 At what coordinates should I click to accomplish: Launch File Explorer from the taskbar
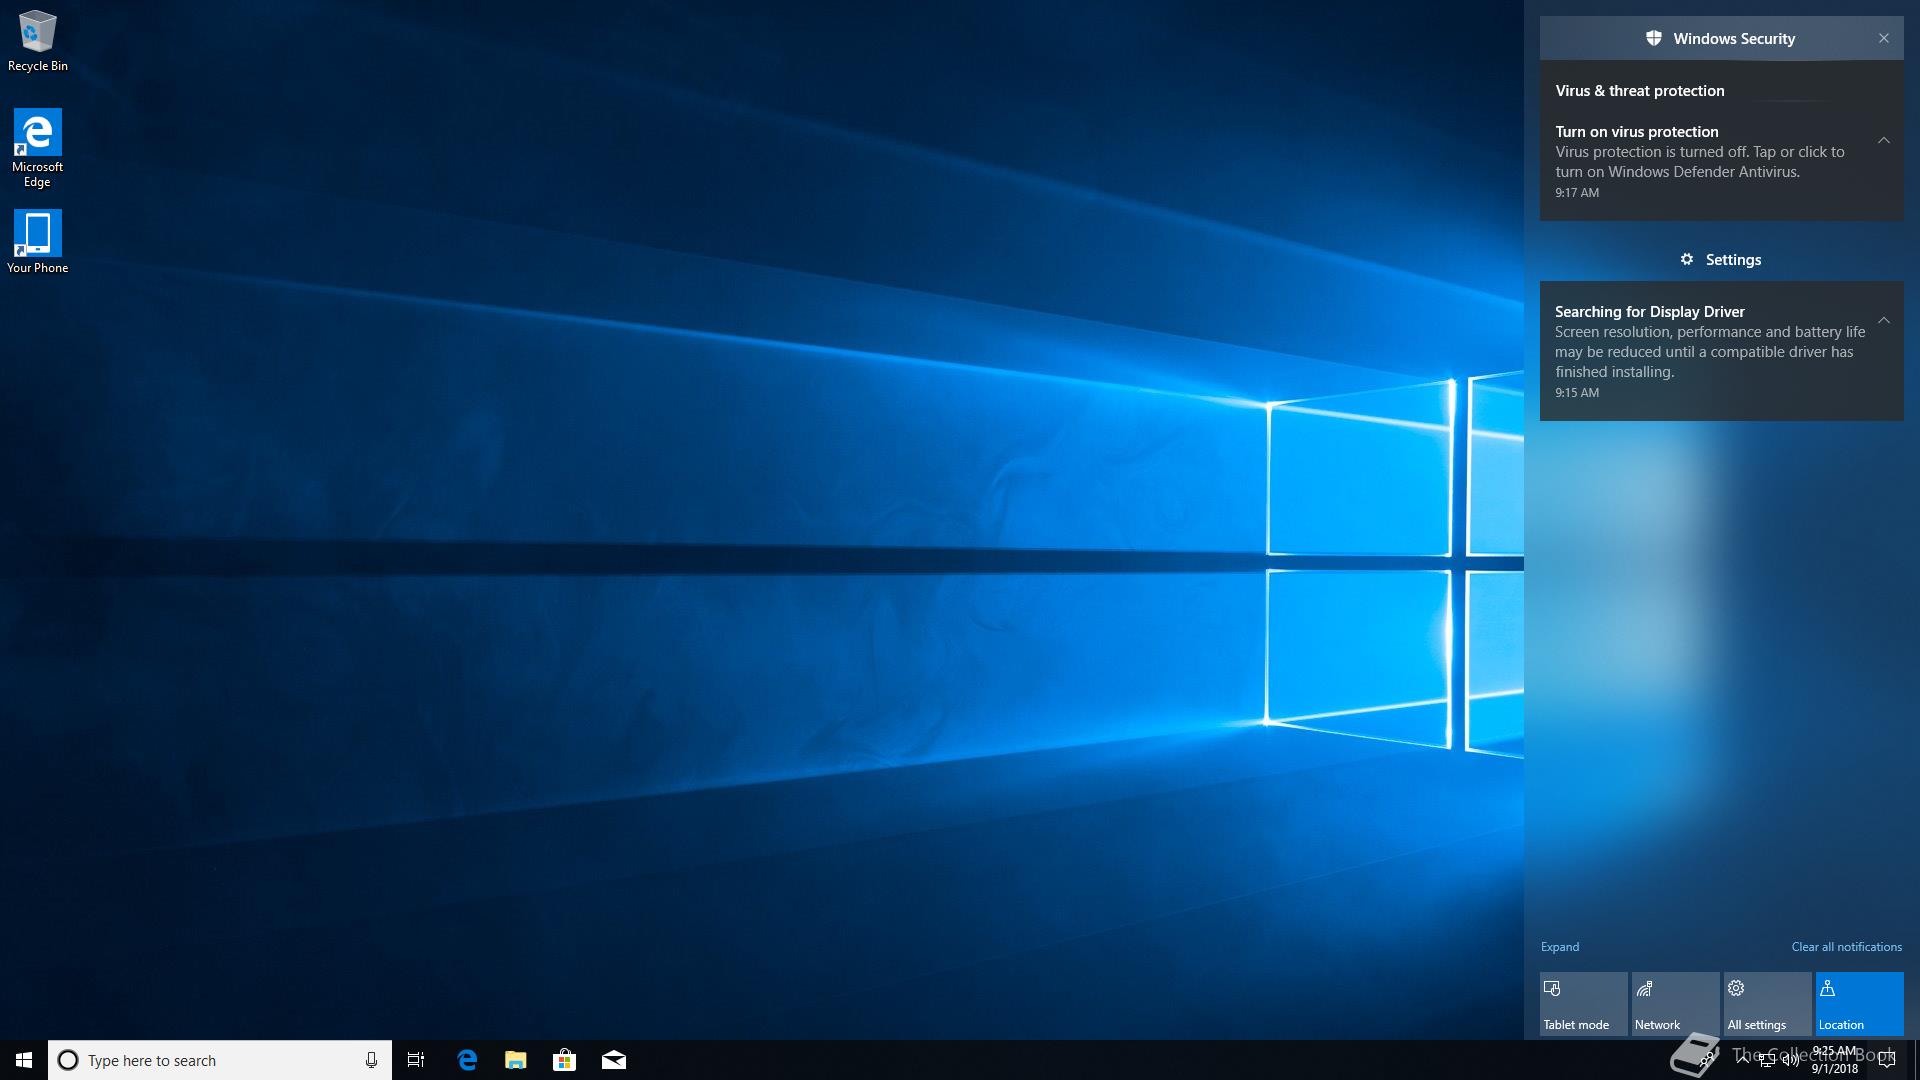coord(515,1060)
